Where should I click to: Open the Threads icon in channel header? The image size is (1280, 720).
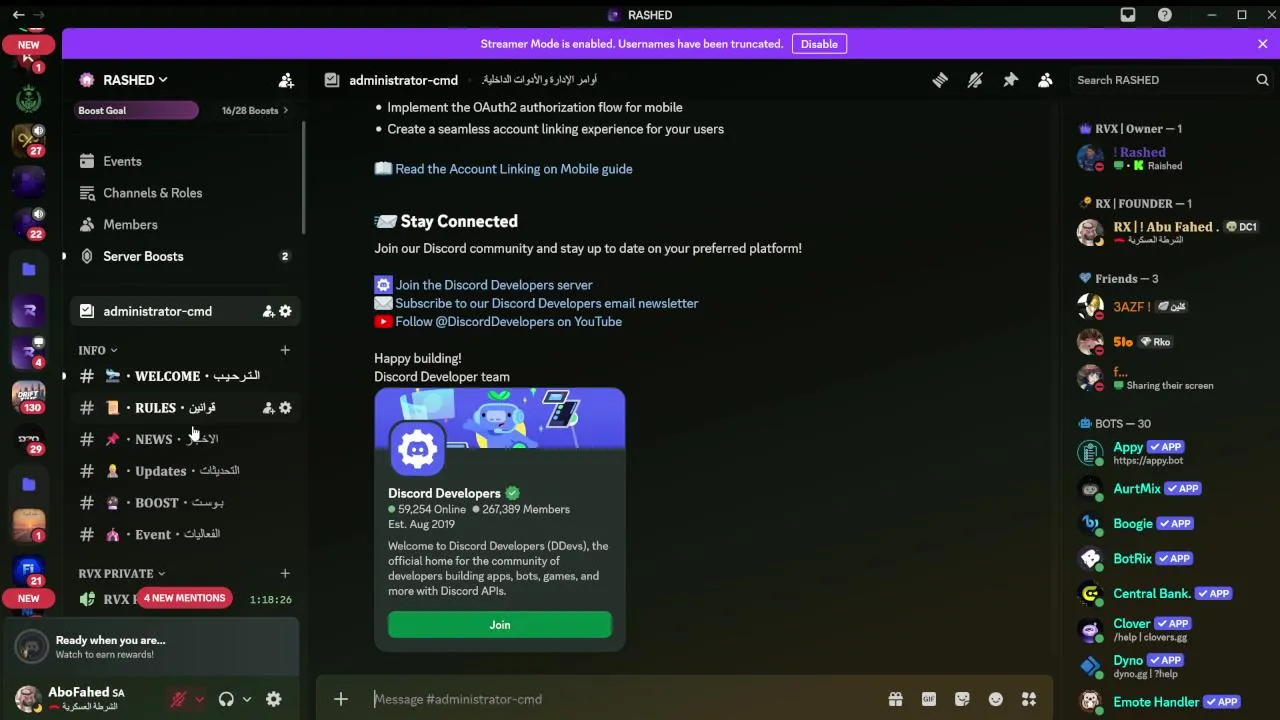pyautogui.click(x=940, y=80)
